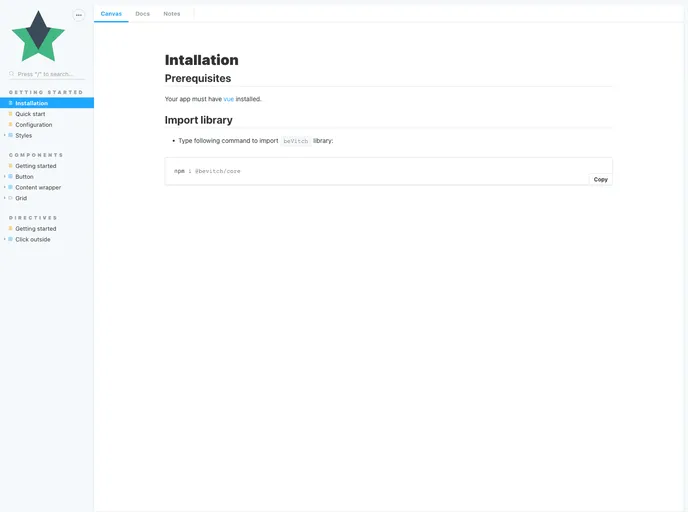688x512 pixels.
Task: Click the search magnifier icon
Action: coord(12,74)
